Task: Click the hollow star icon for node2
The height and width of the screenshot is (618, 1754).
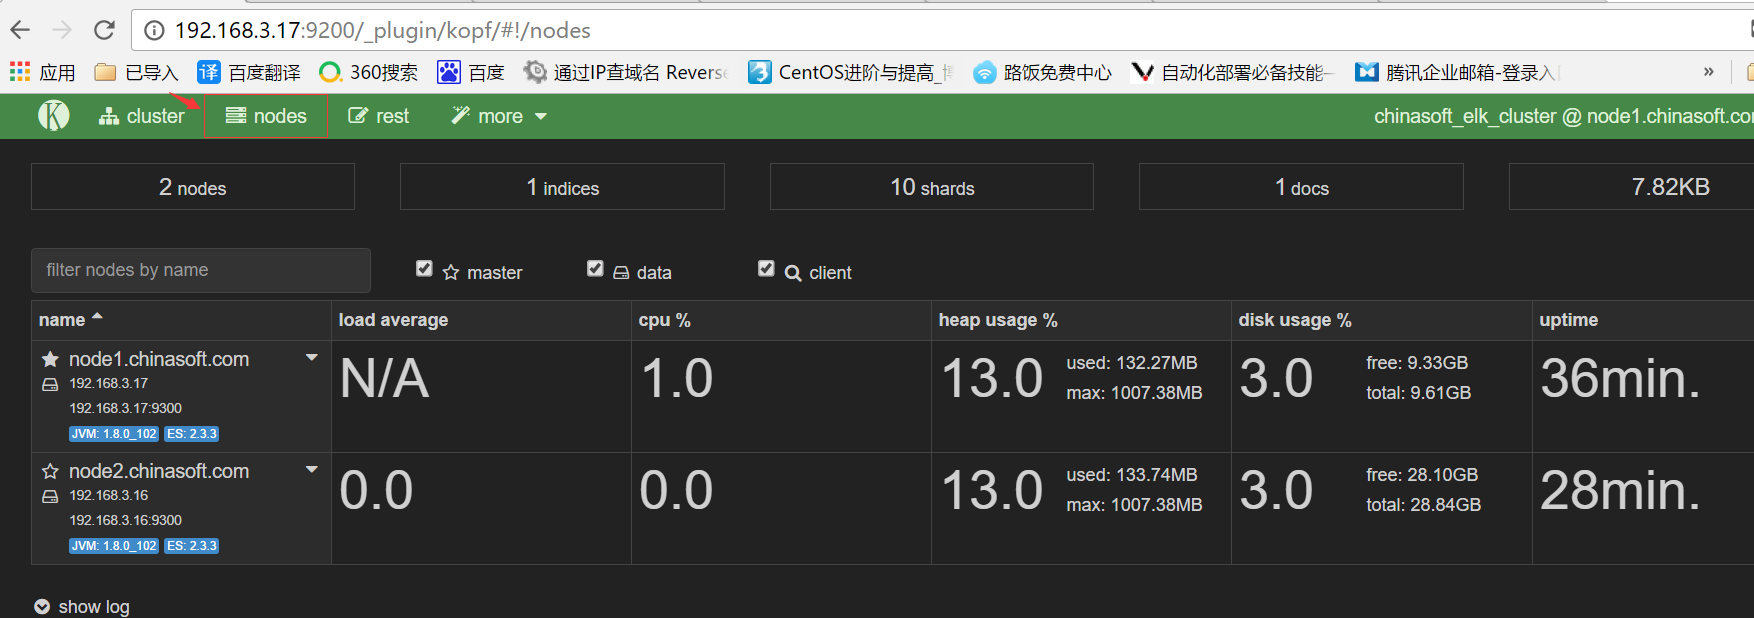Action: pos(50,471)
